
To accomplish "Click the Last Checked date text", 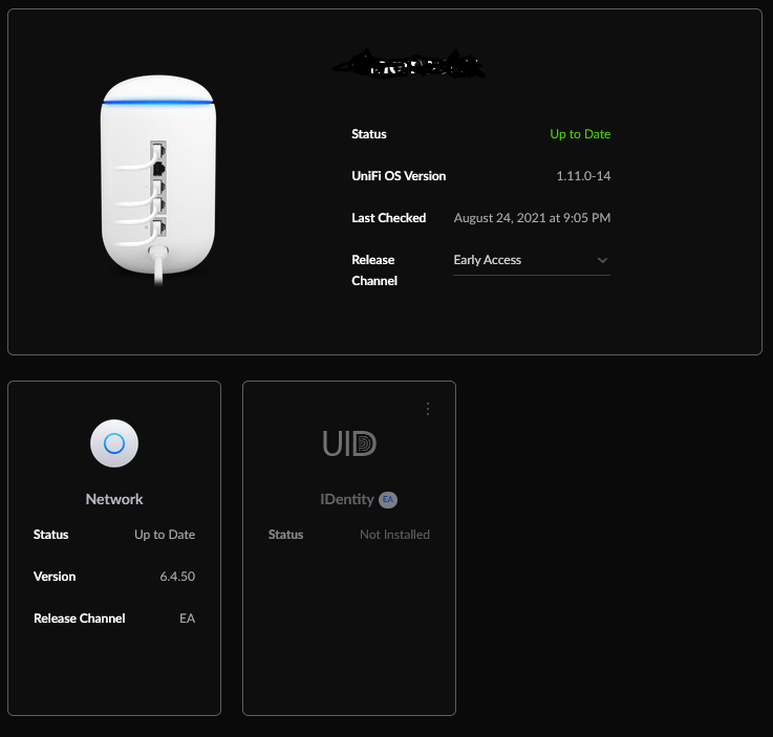I will pos(532,218).
